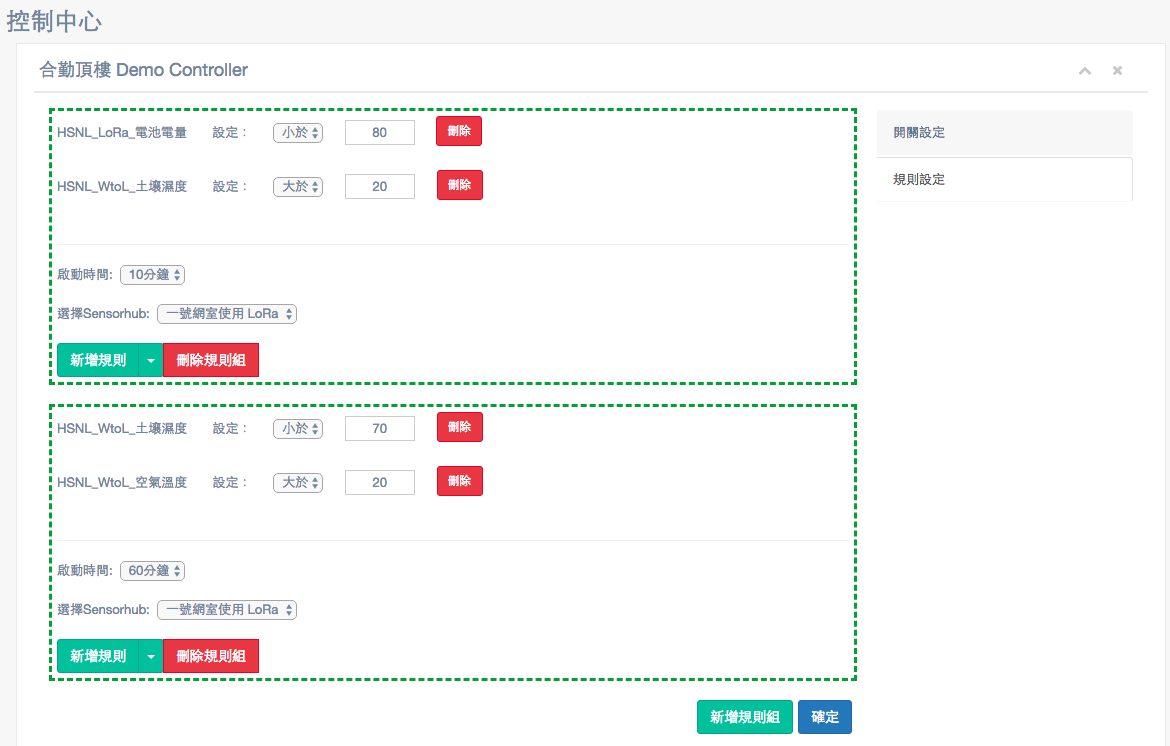
Task: Delete the HSNL_LoRa_電池電量 rule
Action: pos(459,131)
